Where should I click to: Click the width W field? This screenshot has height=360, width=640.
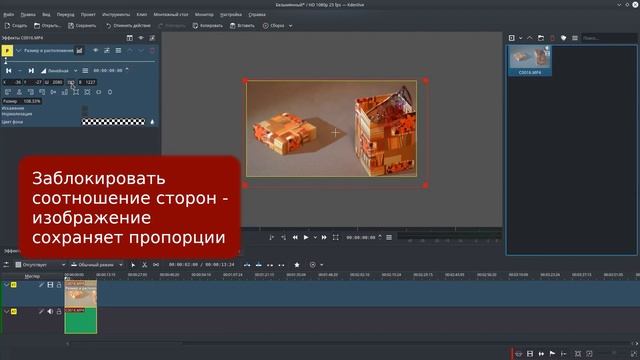53,82
